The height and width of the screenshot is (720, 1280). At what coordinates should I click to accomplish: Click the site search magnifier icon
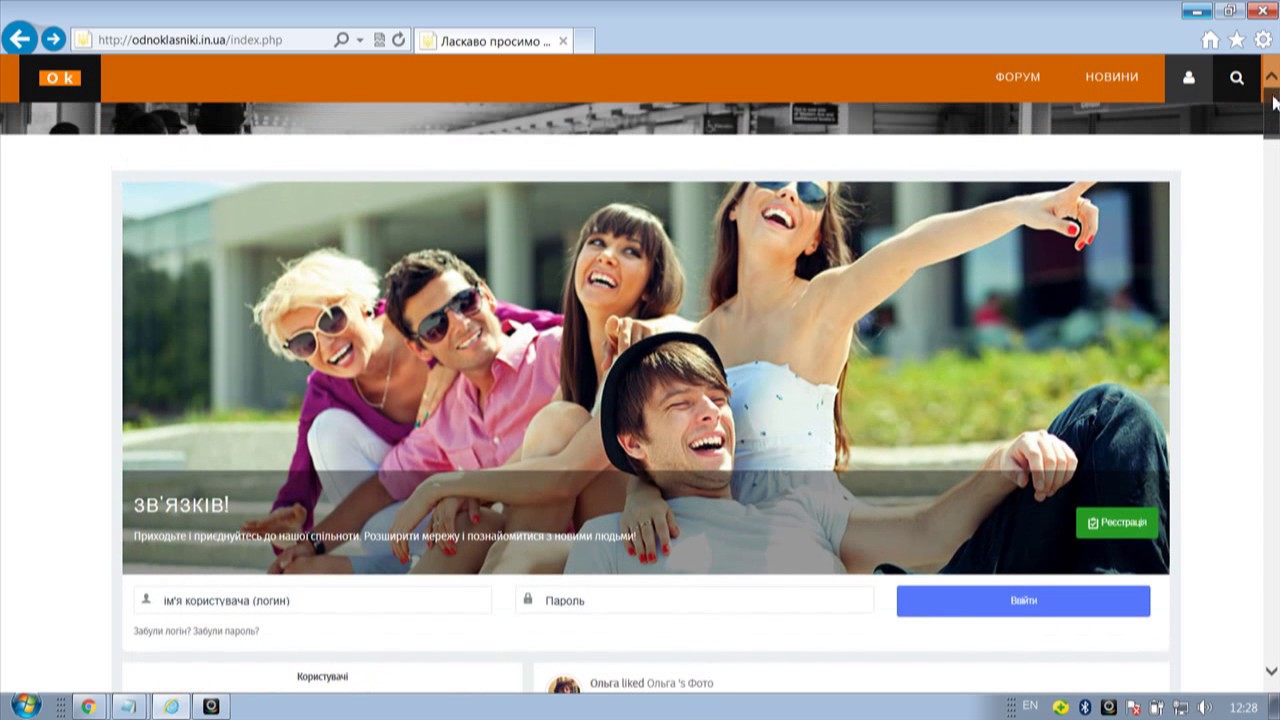point(1237,78)
